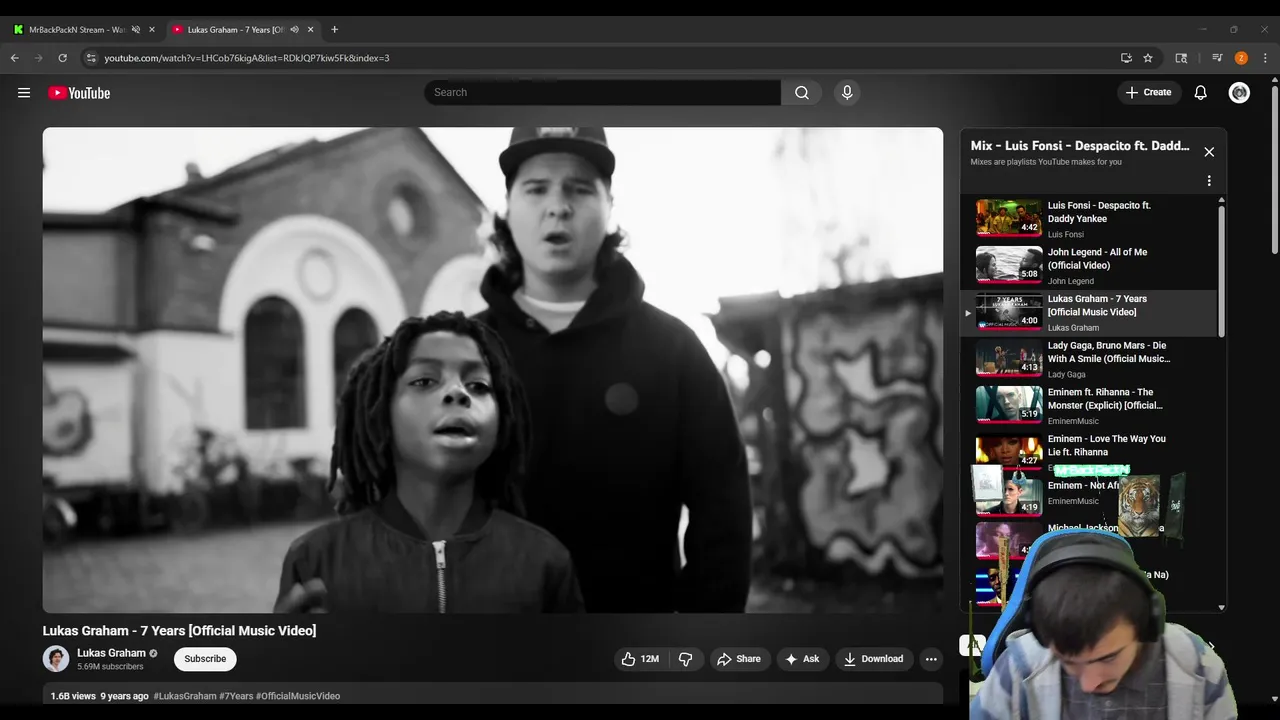Open more actions ellipsis under video
This screenshot has width=1280, height=720.
(x=931, y=659)
